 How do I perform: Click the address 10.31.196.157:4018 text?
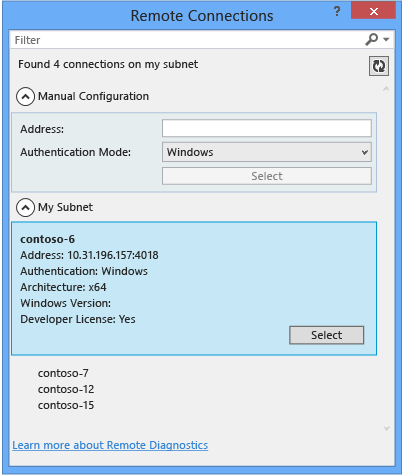pyautogui.click(x=113, y=255)
